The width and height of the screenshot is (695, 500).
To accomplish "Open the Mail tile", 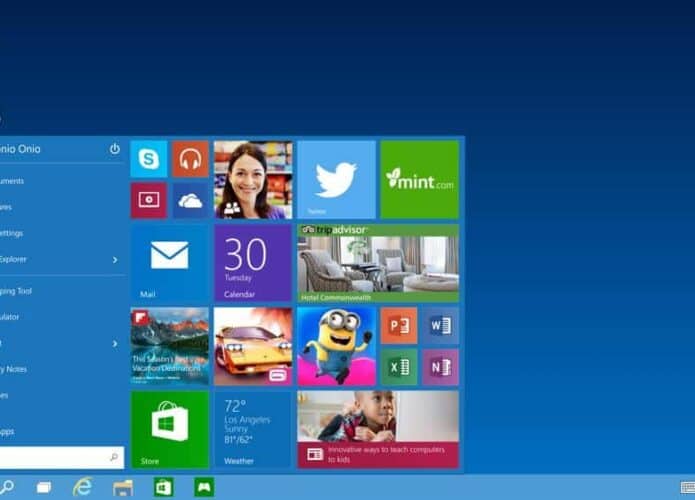I will [x=170, y=263].
